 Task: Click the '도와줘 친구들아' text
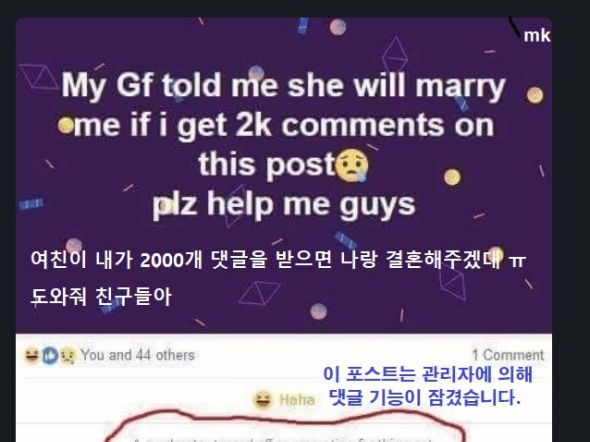point(101,296)
